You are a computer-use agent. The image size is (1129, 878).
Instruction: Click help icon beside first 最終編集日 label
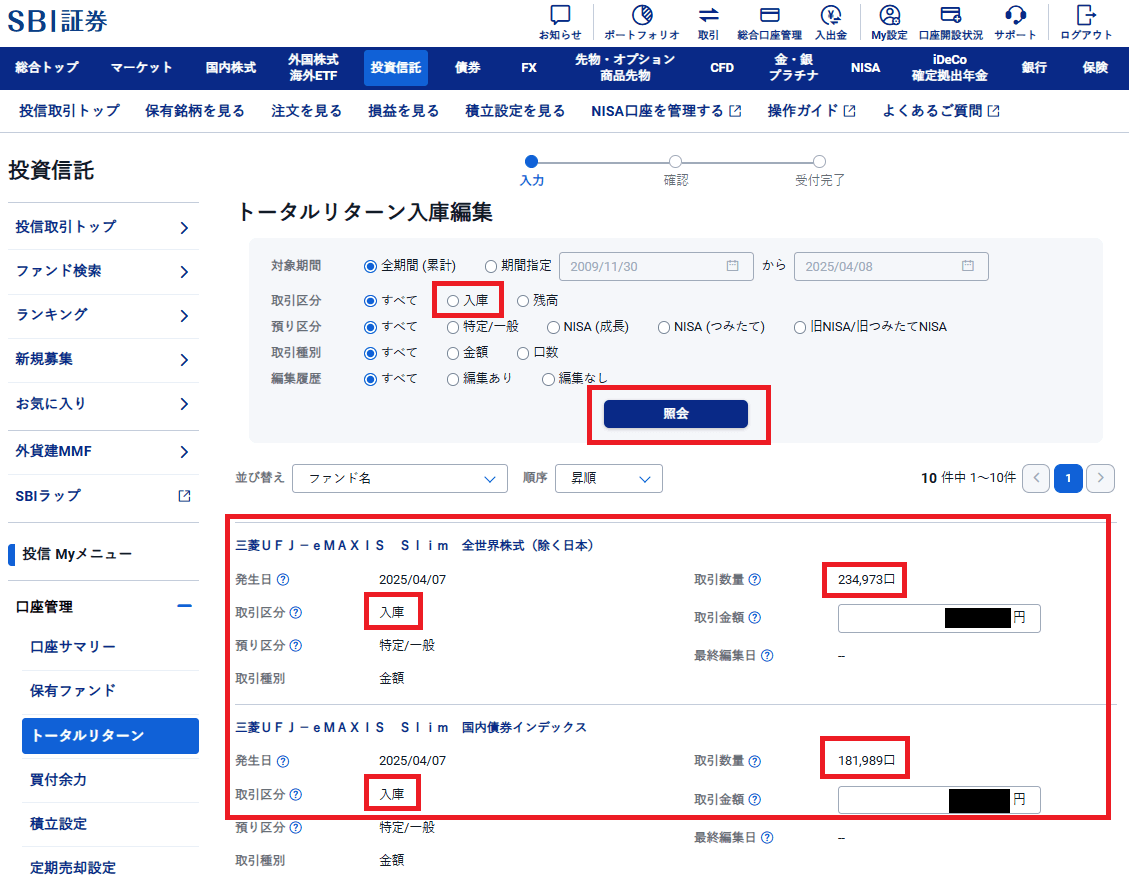pos(768,656)
